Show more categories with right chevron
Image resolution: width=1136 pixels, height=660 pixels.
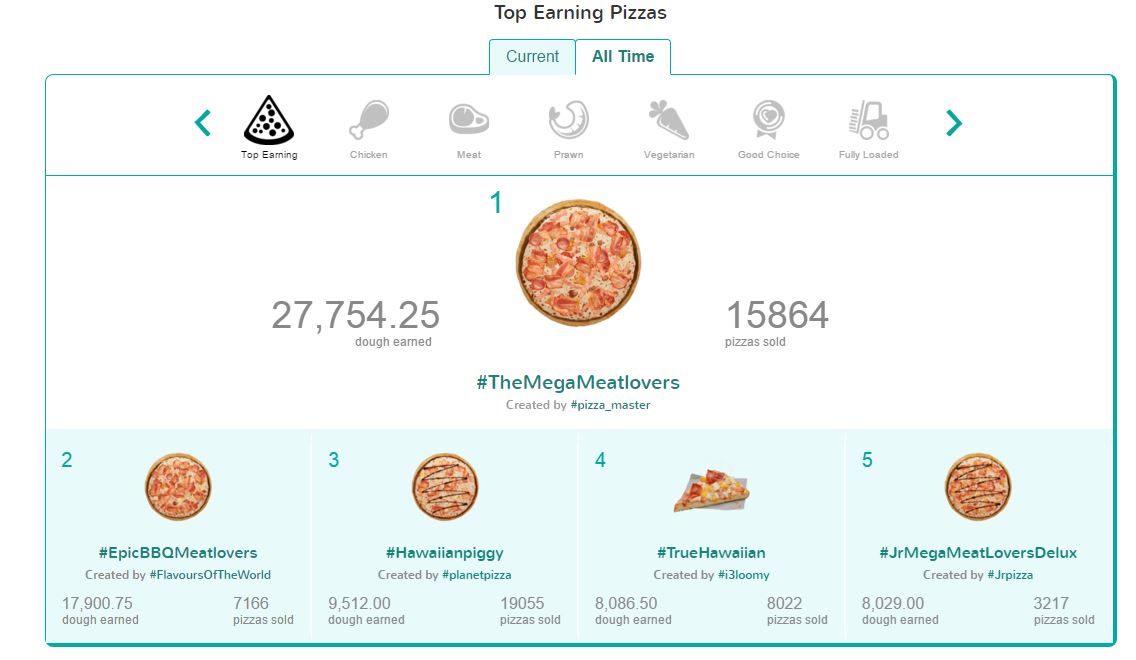point(954,122)
